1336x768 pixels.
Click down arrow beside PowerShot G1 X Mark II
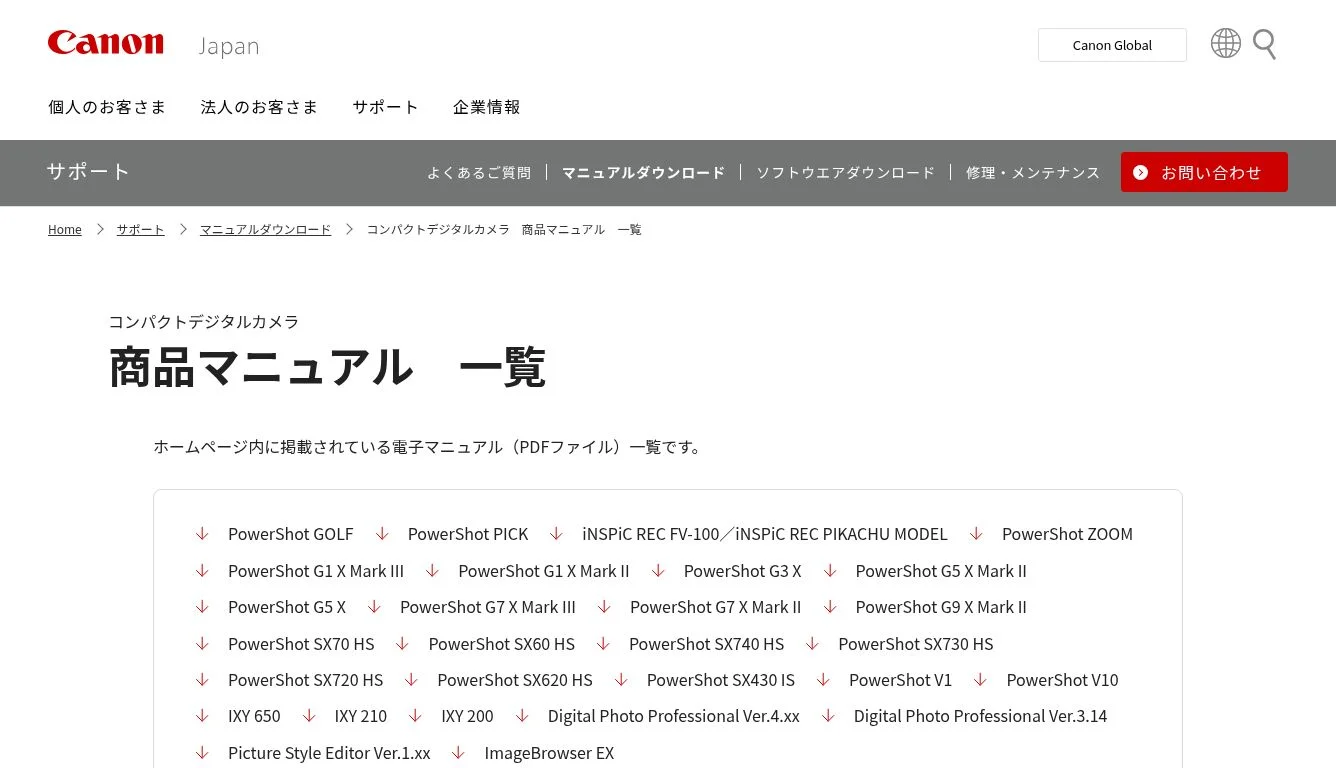(432, 571)
